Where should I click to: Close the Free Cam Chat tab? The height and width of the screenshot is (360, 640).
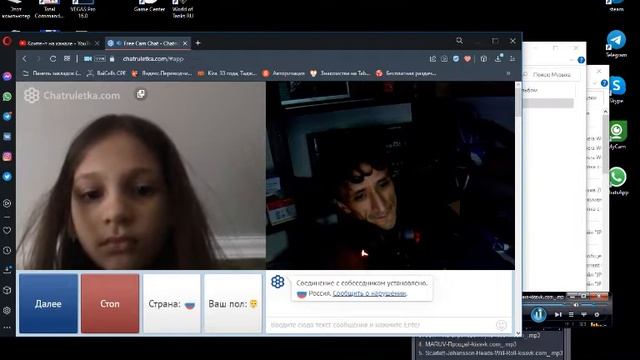185,43
